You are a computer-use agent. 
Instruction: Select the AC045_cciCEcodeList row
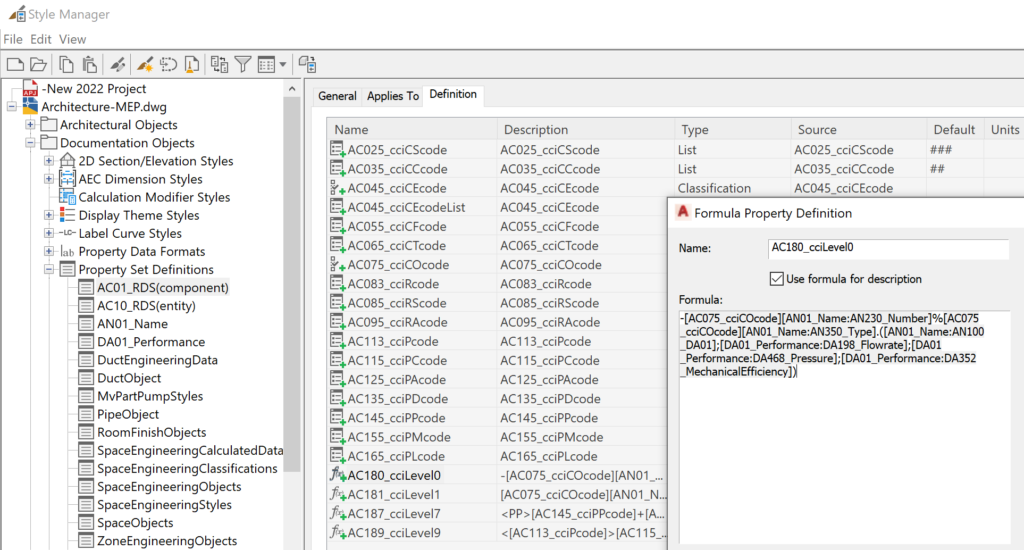498,207
